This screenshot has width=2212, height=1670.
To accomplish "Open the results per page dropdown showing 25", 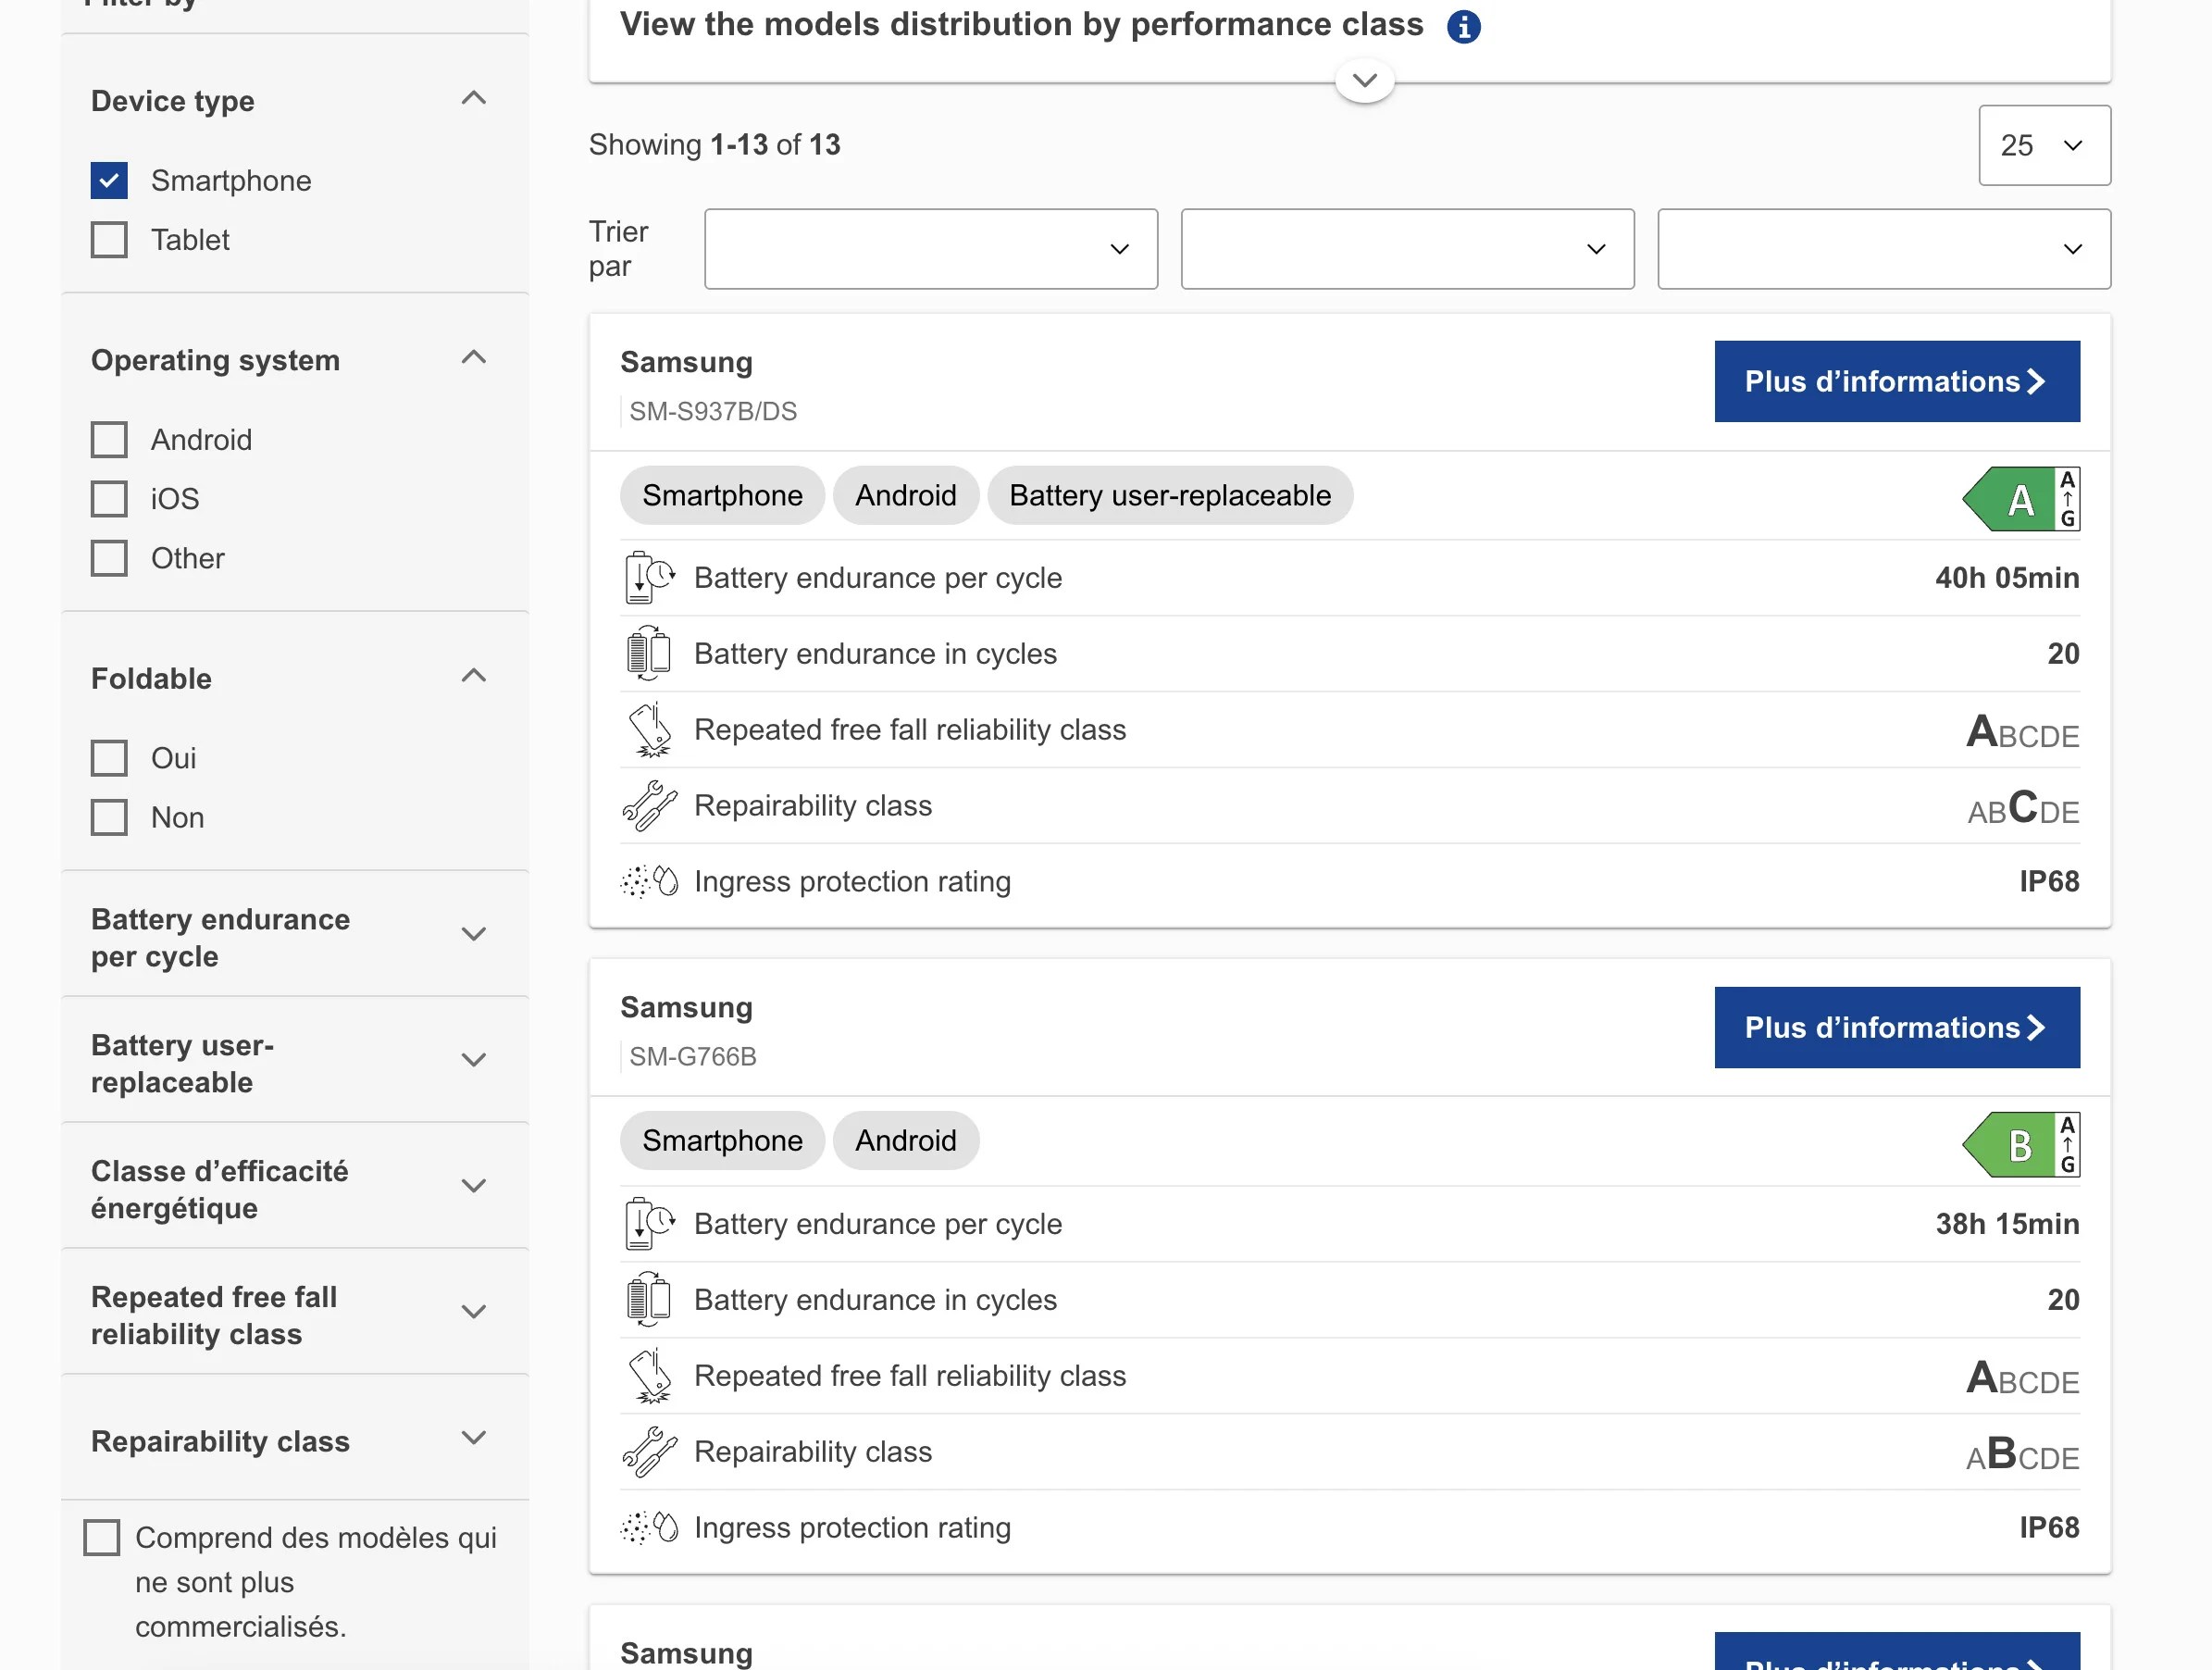I will click(x=2044, y=146).
